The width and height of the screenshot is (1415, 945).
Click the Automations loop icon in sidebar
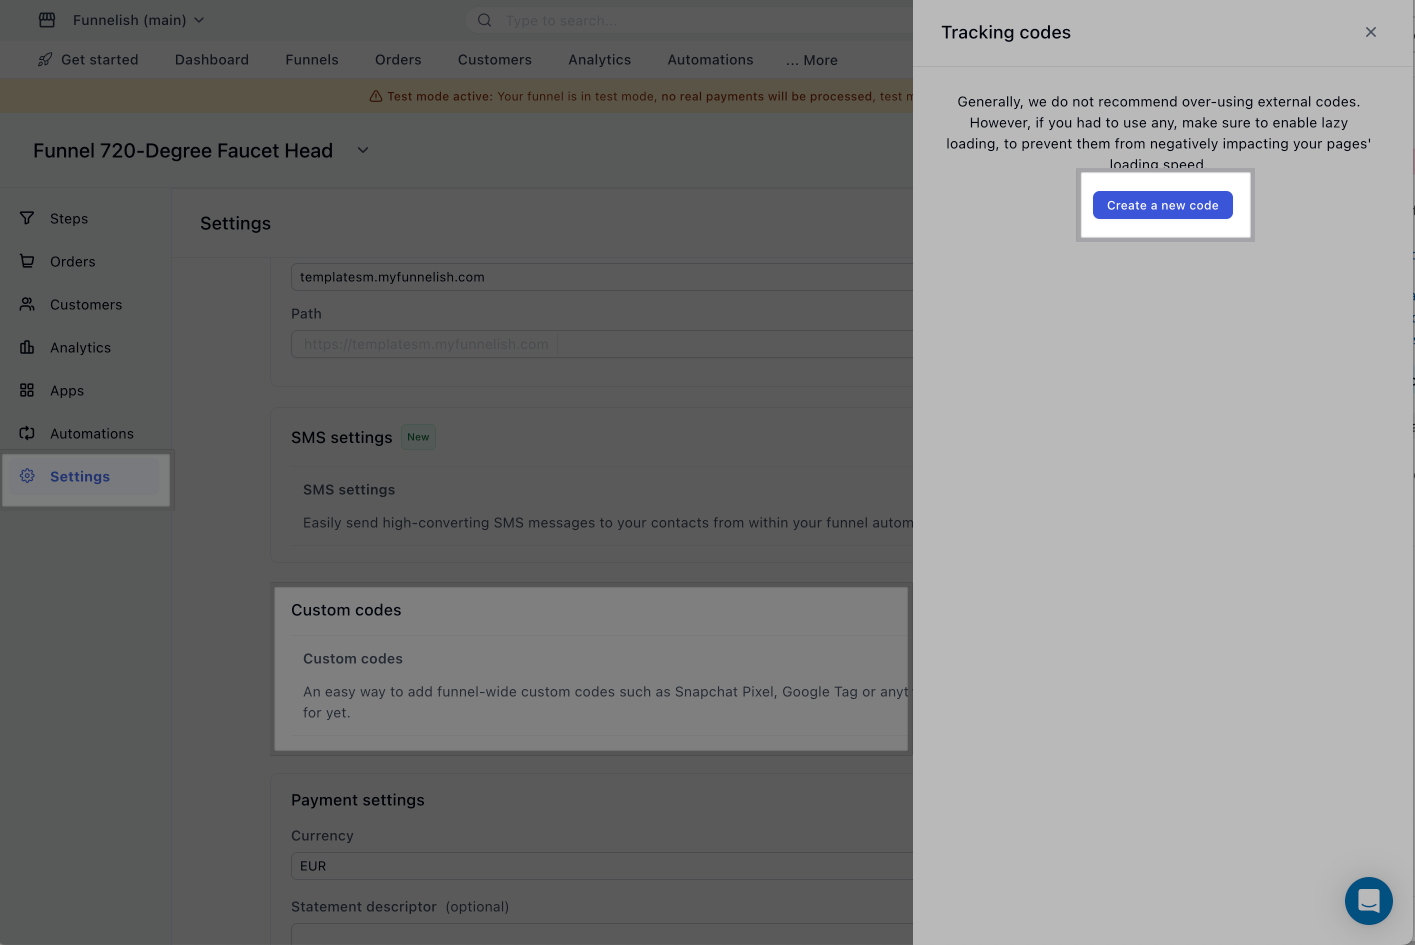[27, 433]
